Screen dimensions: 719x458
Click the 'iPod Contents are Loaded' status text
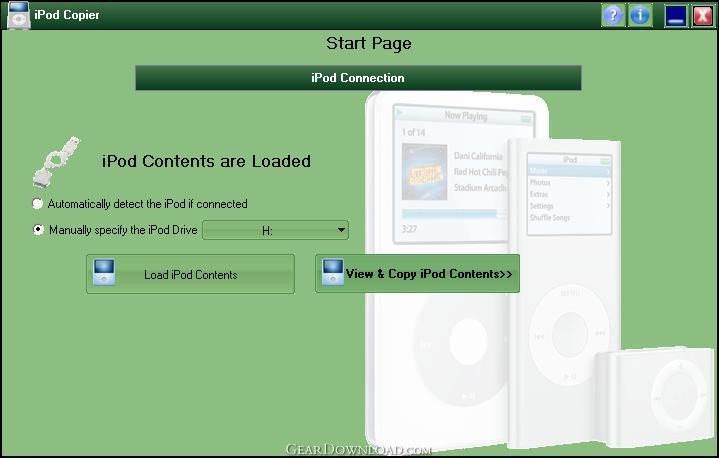click(x=206, y=161)
